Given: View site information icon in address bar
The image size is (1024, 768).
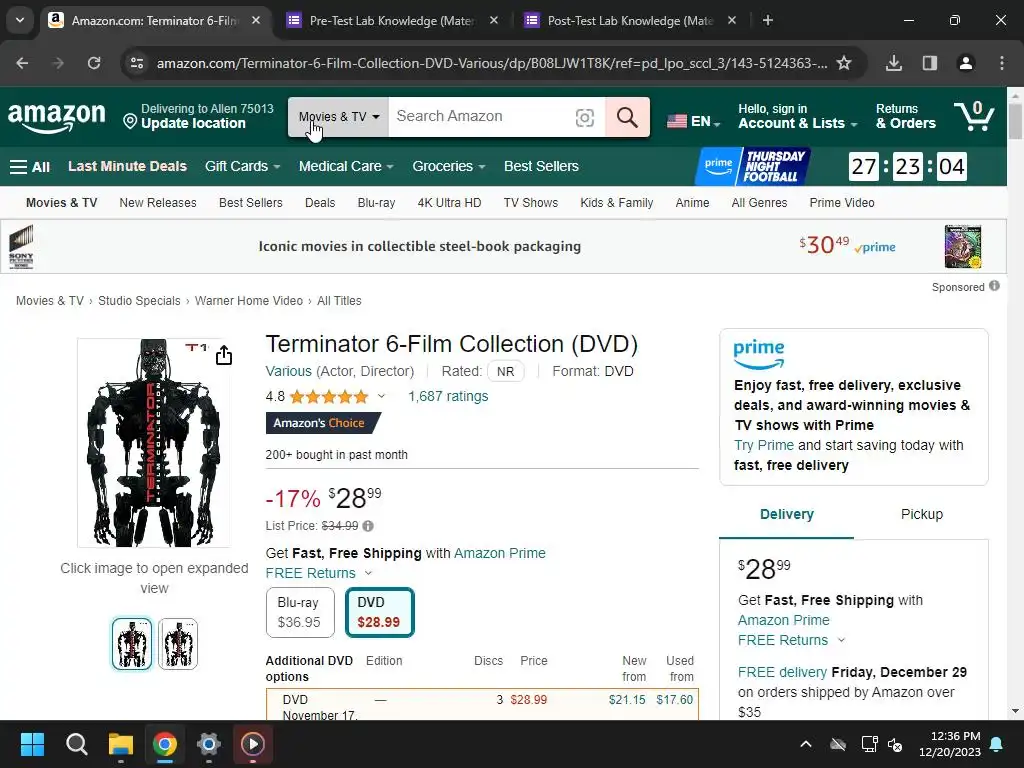Looking at the screenshot, I should pos(137,63).
